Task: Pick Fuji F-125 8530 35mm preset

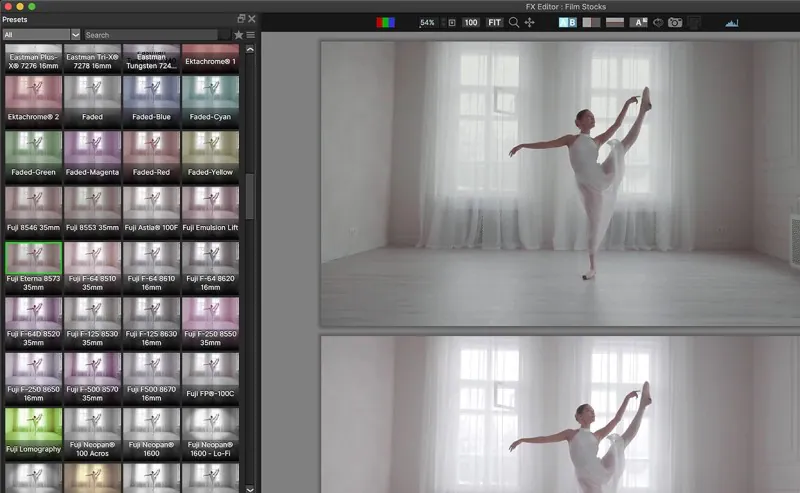Action: point(92,323)
